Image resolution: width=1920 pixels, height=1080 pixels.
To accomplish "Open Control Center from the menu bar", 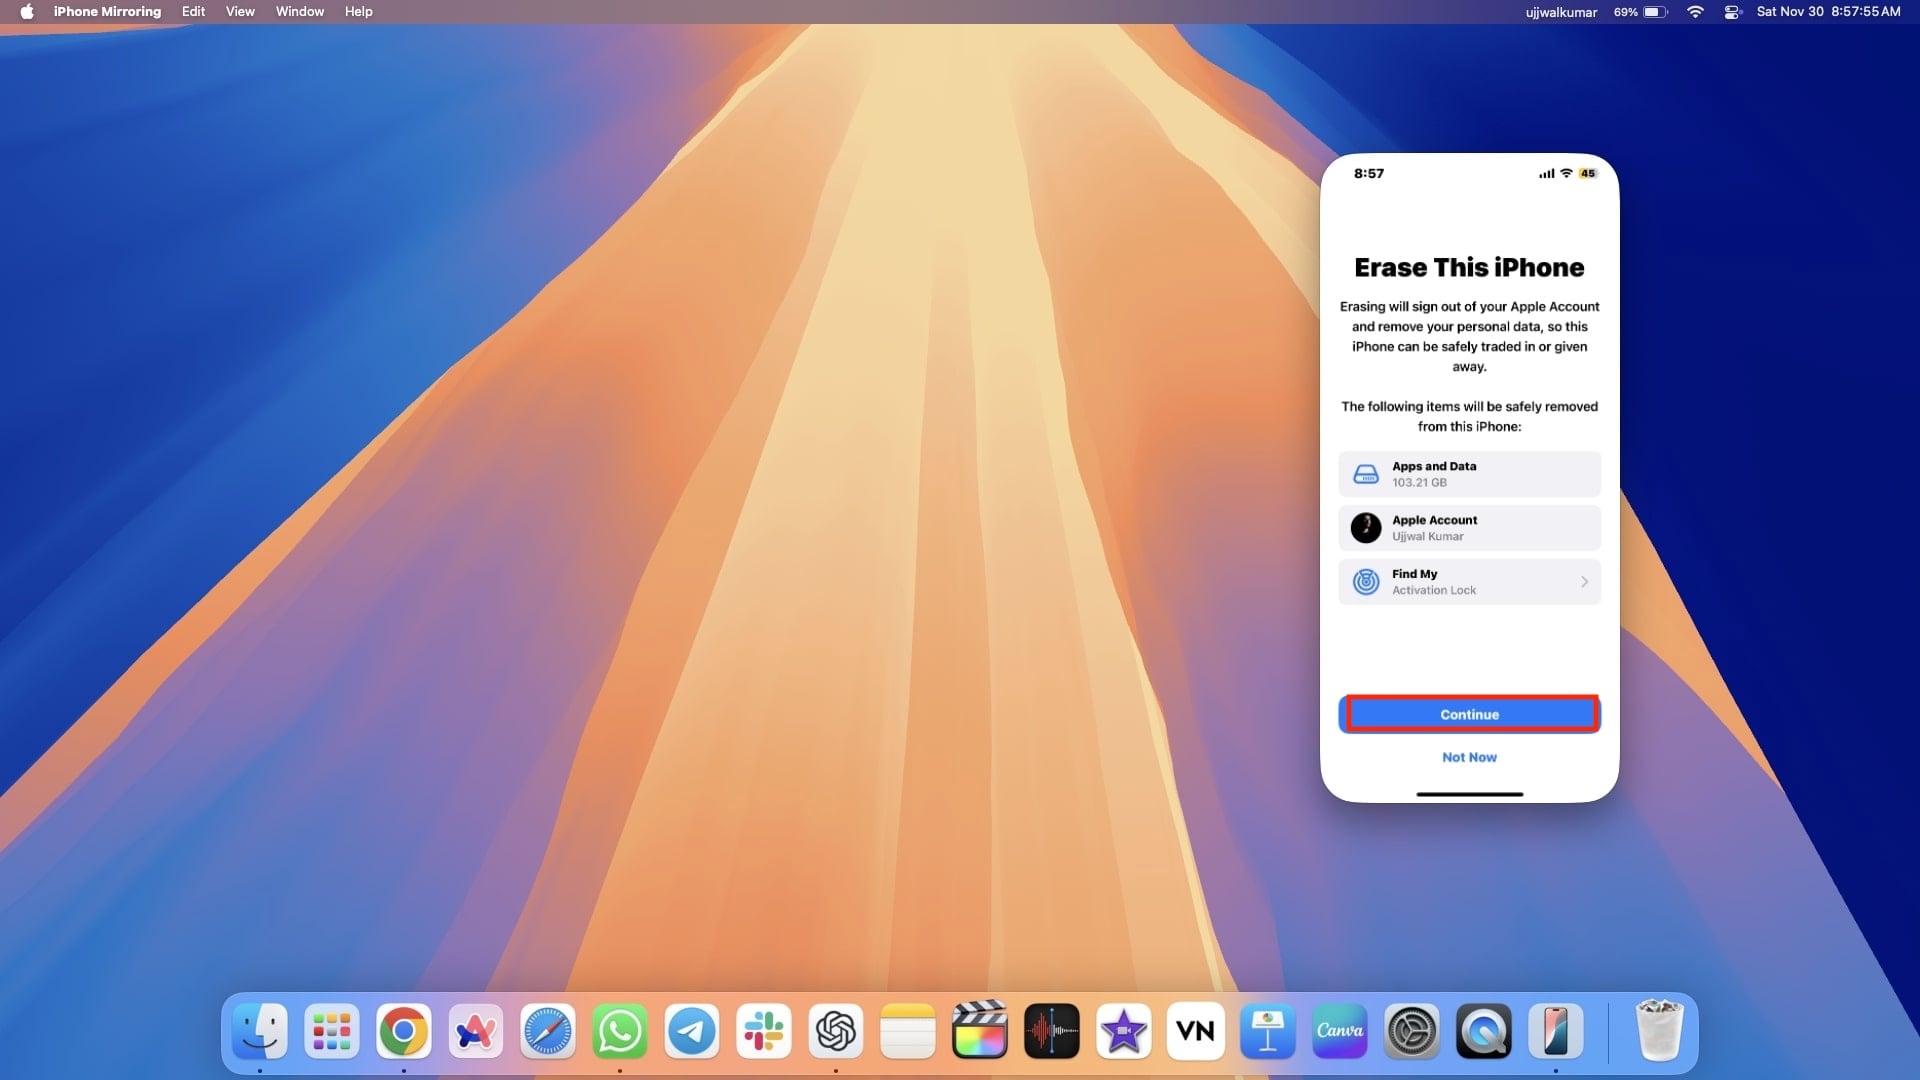I will coord(1732,12).
